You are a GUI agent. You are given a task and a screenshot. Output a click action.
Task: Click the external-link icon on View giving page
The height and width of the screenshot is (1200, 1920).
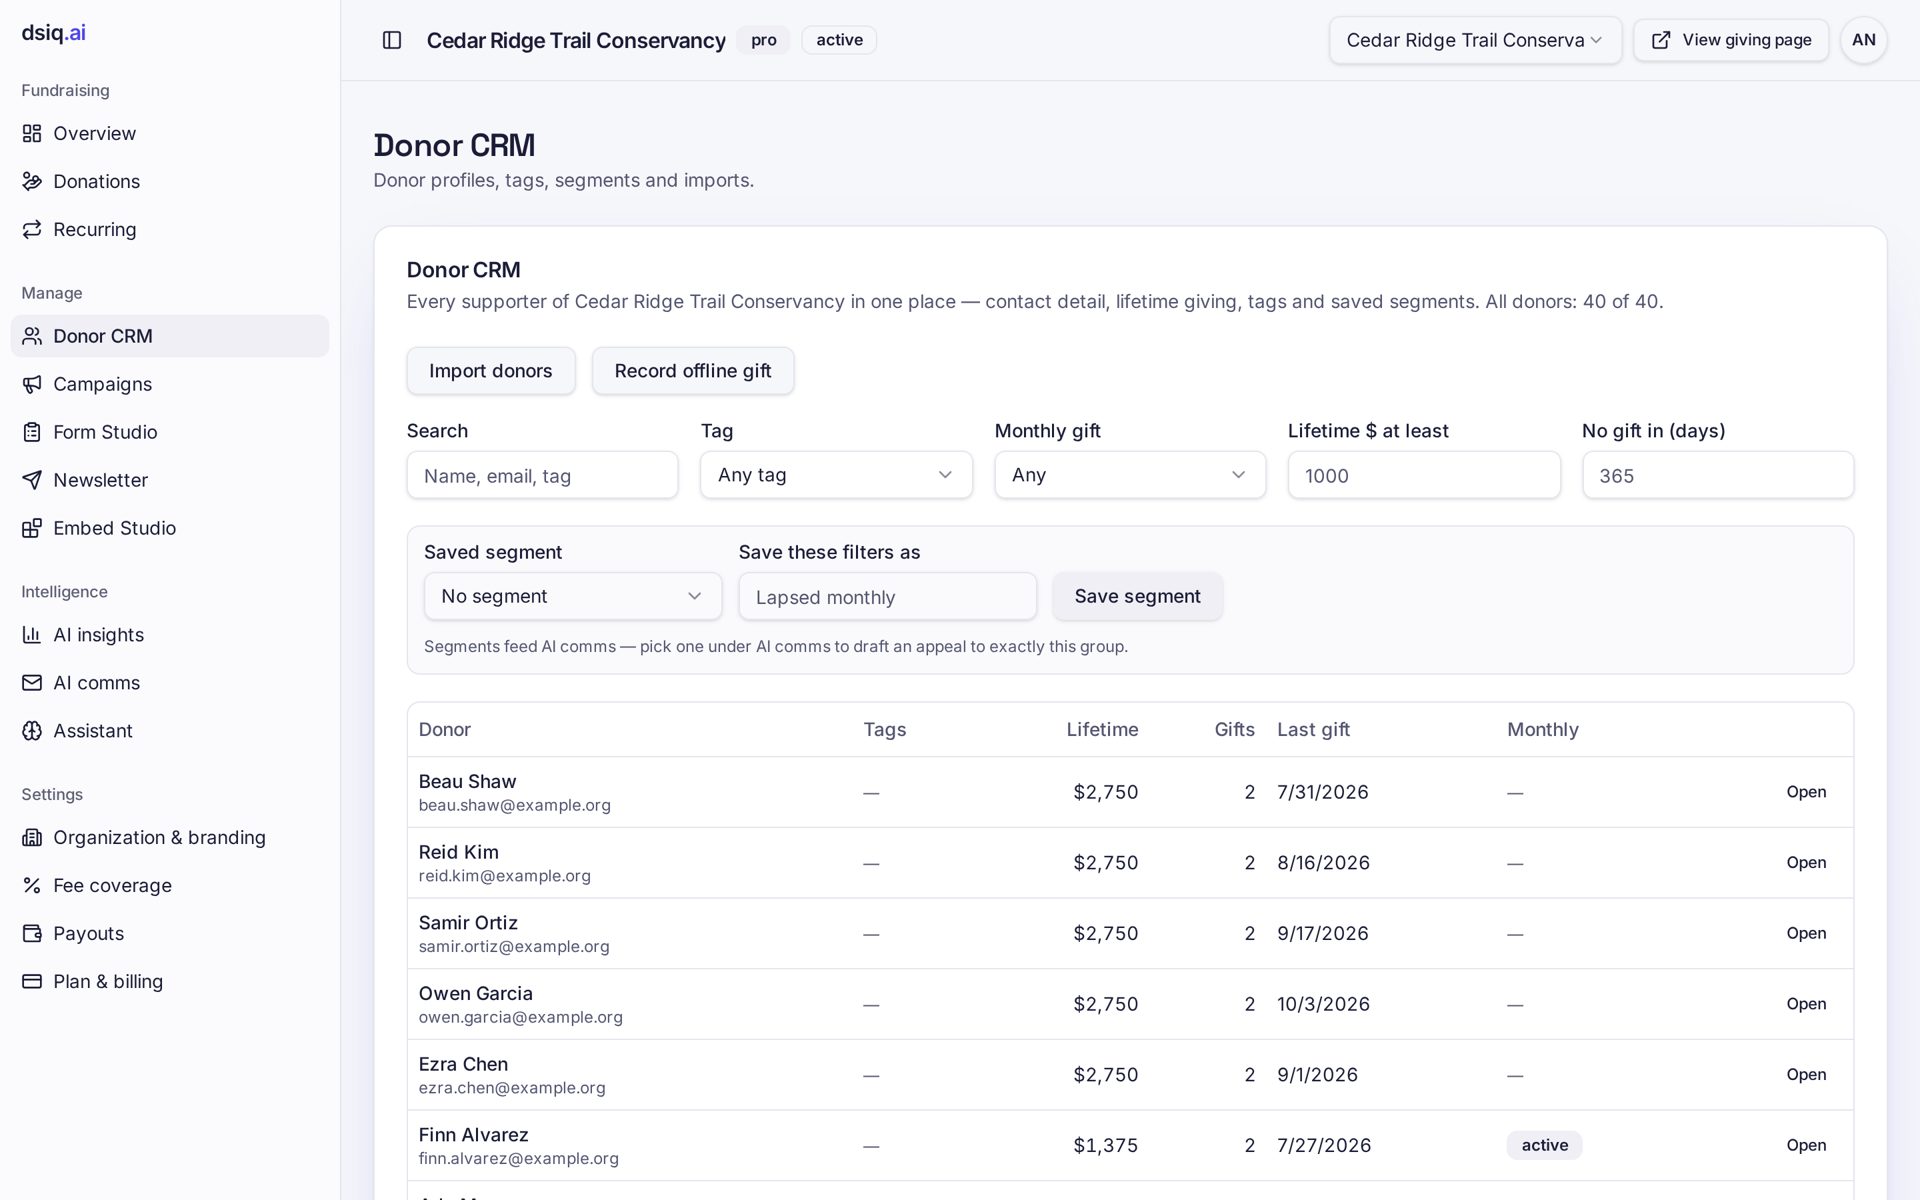(x=1661, y=40)
